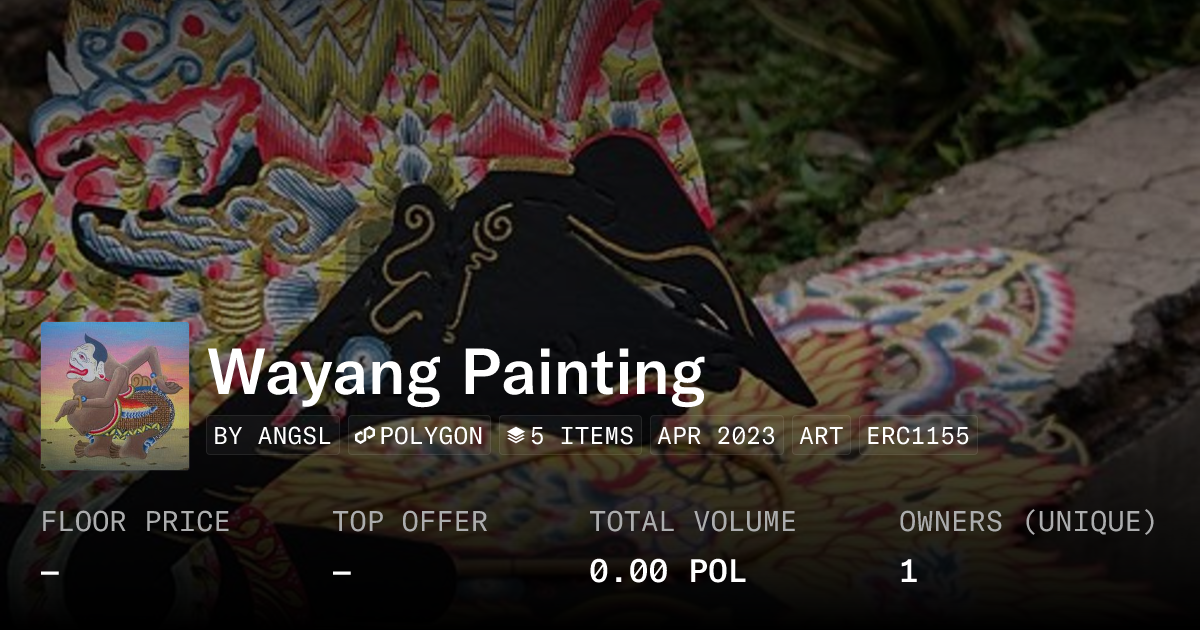Click the dash value under Floor Price
The image size is (1200, 630).
point(51,573)
